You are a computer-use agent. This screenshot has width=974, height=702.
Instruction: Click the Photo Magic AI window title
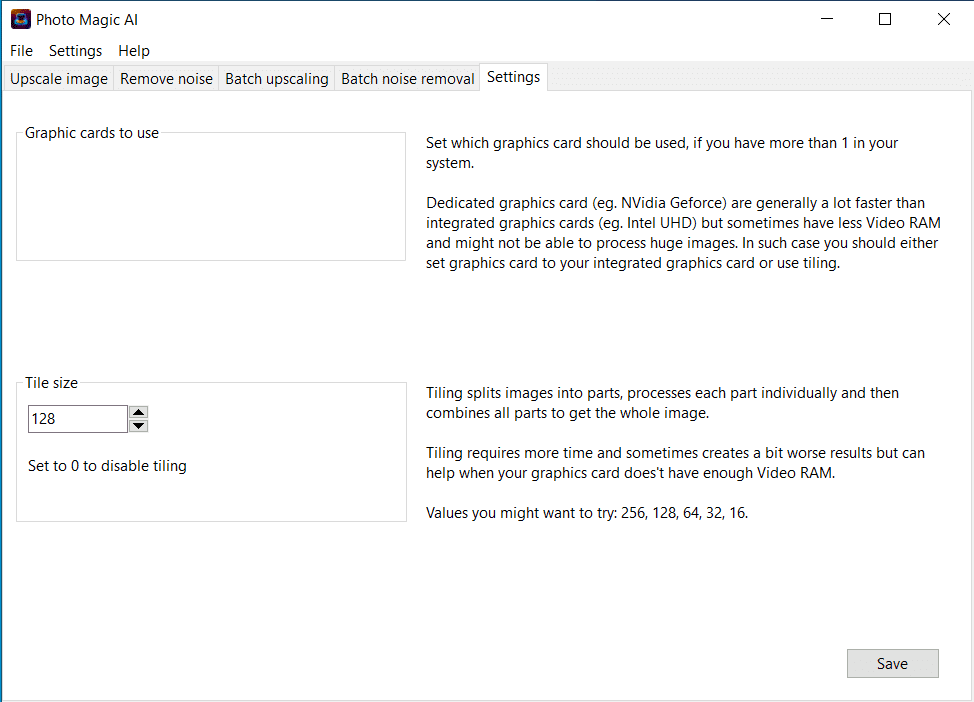87,20
